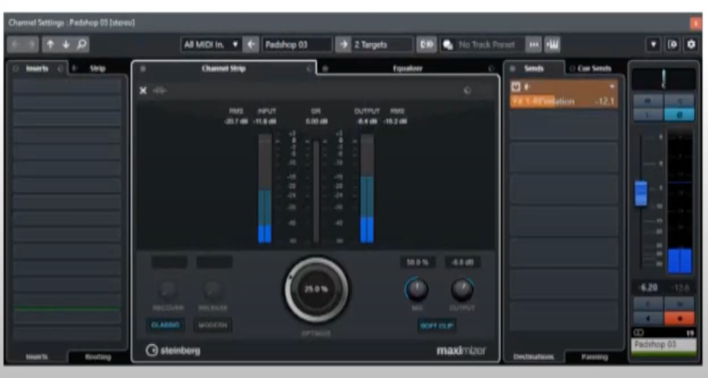Select the Equalizer tab

click(407, 68)
